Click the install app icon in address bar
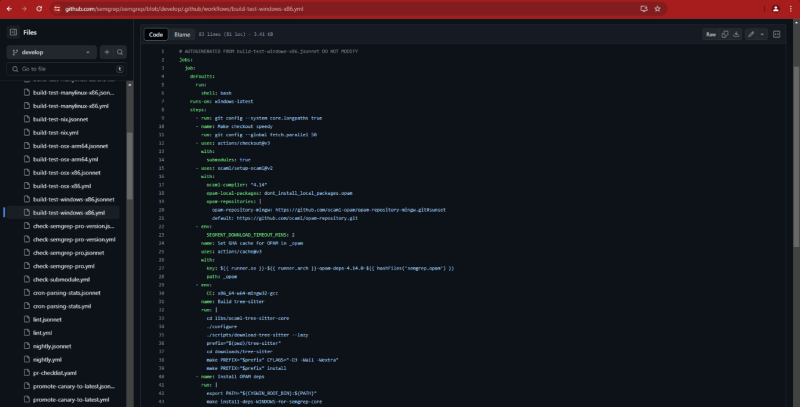 click(644, 9)
